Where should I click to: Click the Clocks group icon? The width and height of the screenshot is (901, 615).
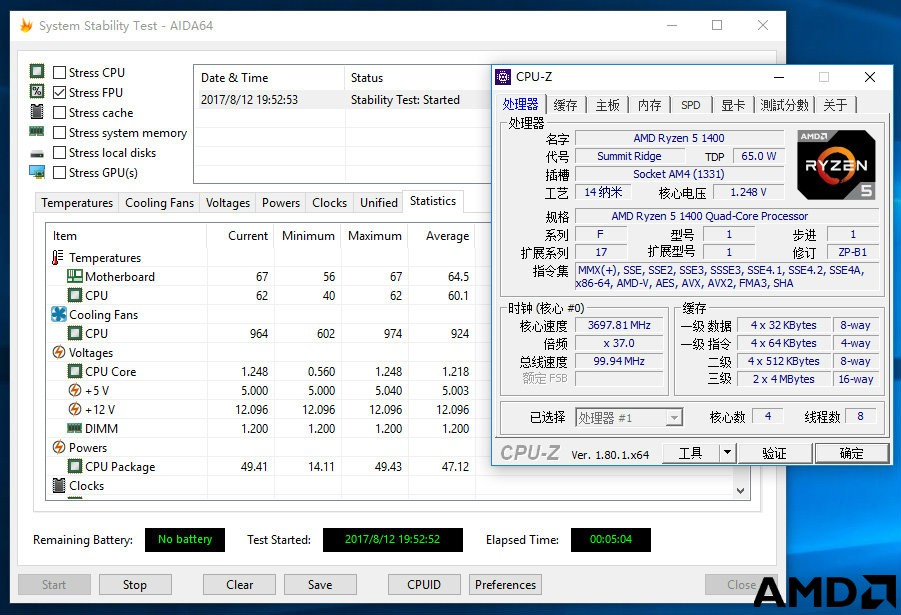59,486
